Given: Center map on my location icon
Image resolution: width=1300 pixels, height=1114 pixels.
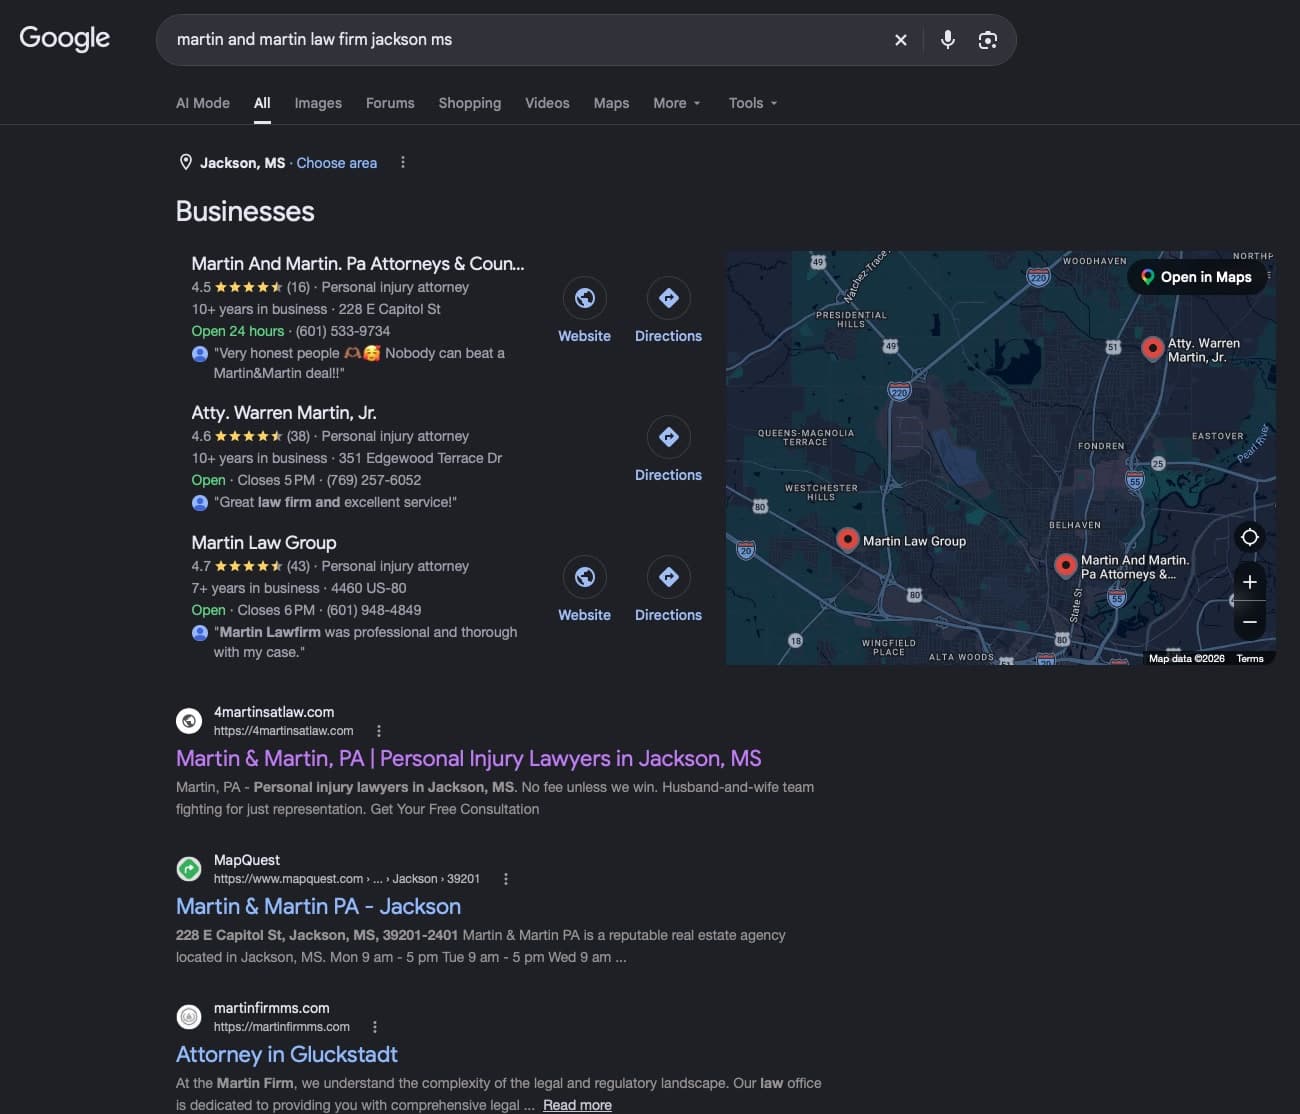Looking at the screenshot, I should click(x=1250, y=537).
